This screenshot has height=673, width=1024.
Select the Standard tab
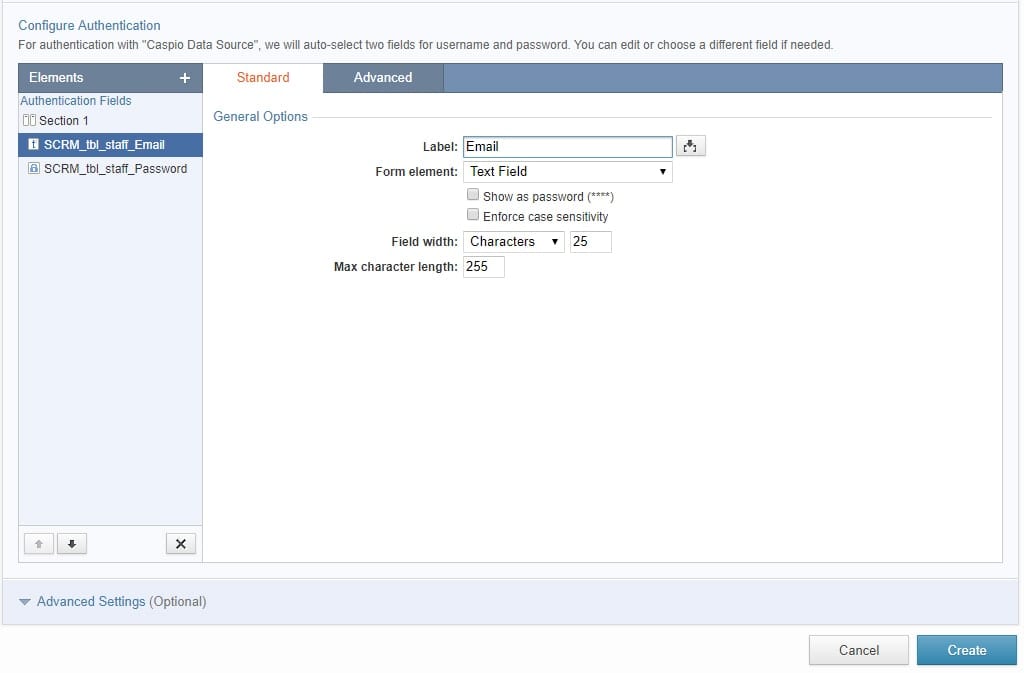[x=263, y=77]
